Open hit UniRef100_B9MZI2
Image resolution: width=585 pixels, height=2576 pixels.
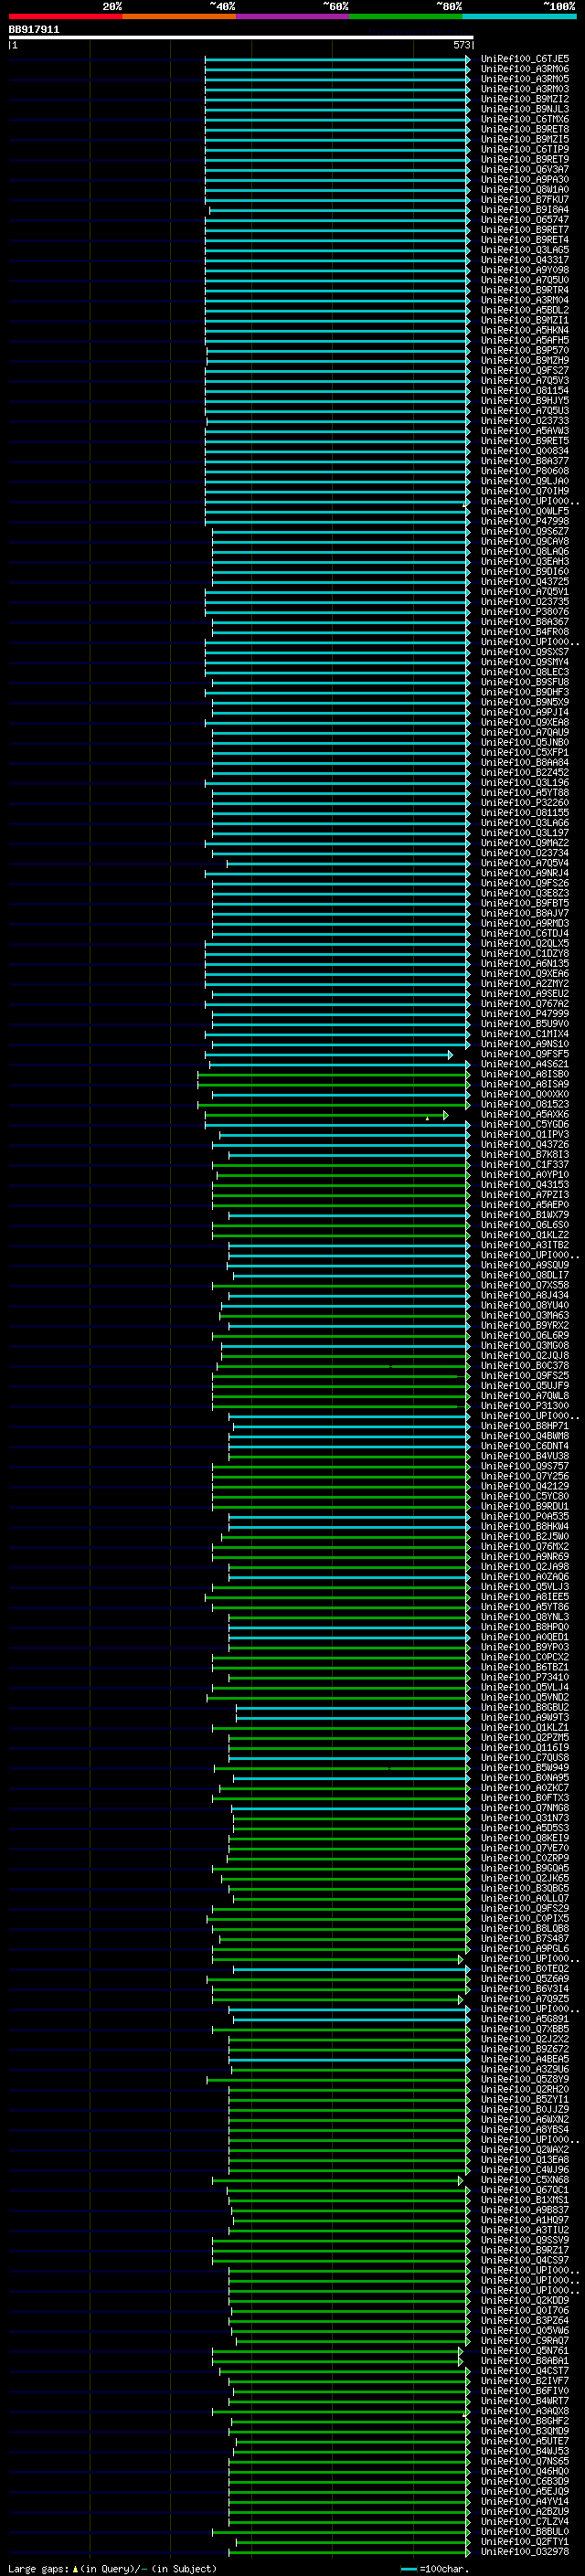pyautogui.click(x=525, y=99)
